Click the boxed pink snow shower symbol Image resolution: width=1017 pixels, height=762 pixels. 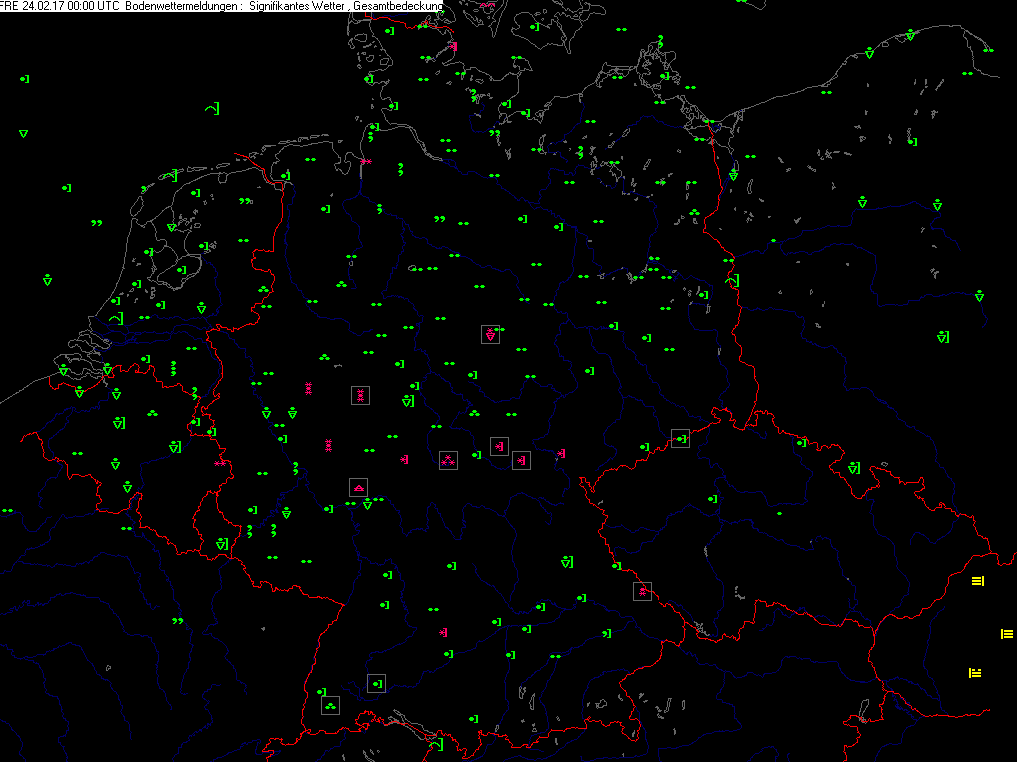tap(490, 334)
